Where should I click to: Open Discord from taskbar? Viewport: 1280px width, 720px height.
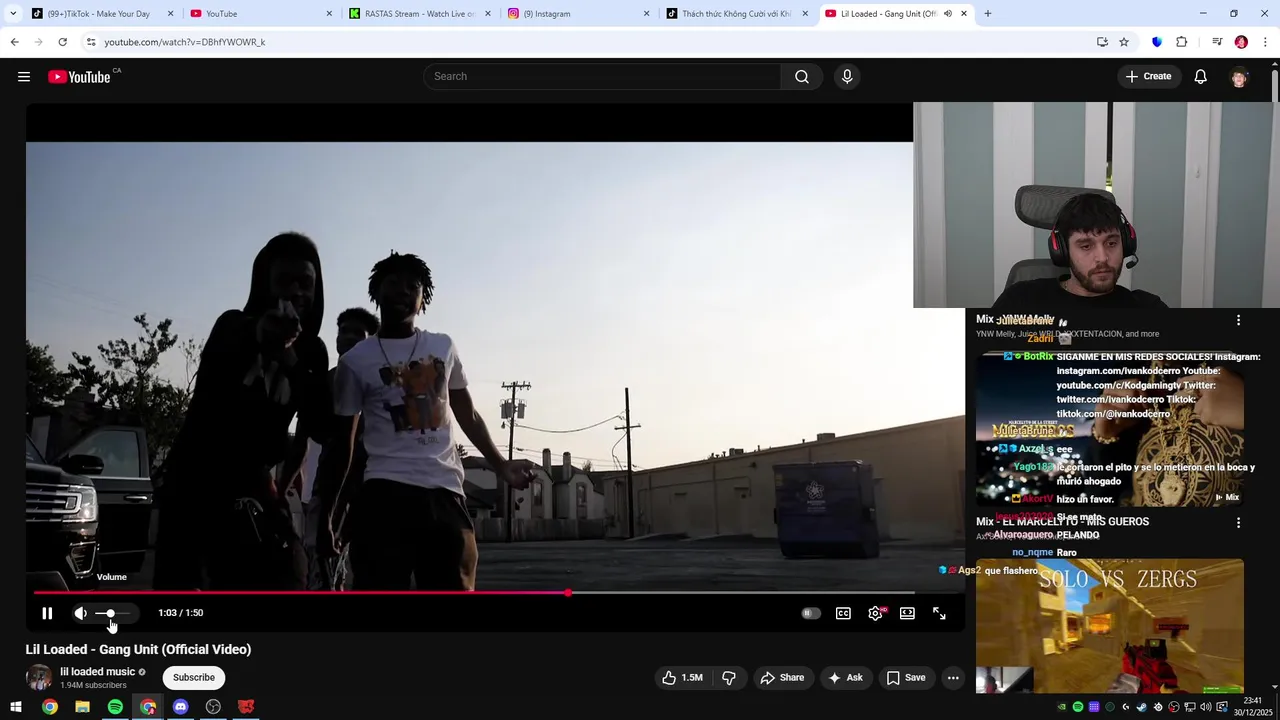click(180, 707)
